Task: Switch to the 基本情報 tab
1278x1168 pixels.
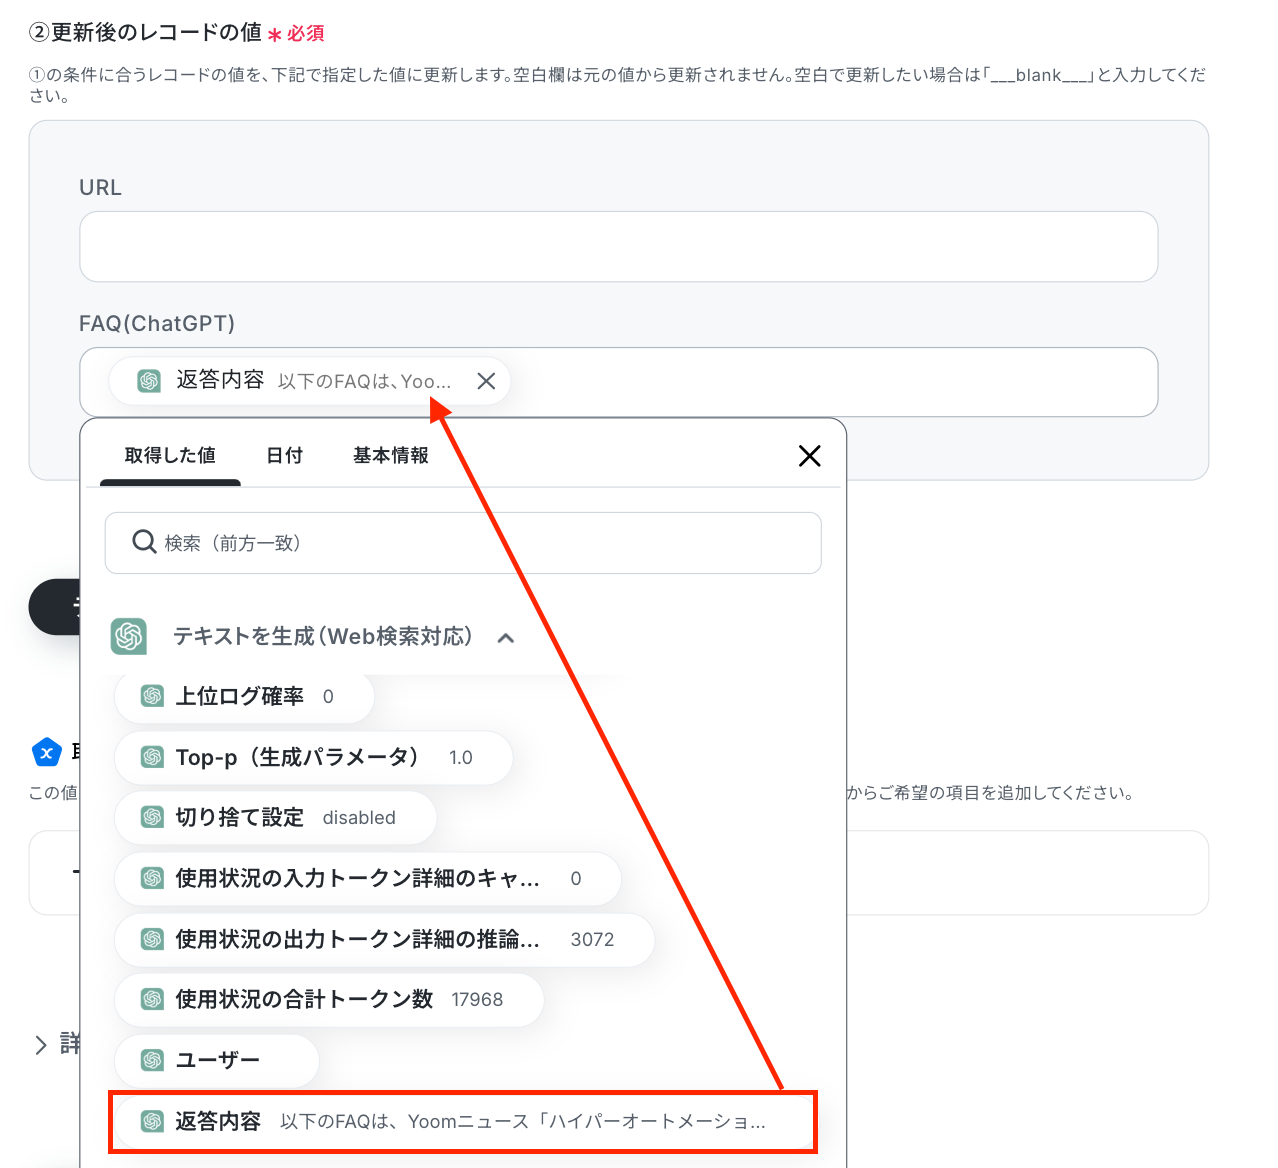Action: click(x=391, y=455)
